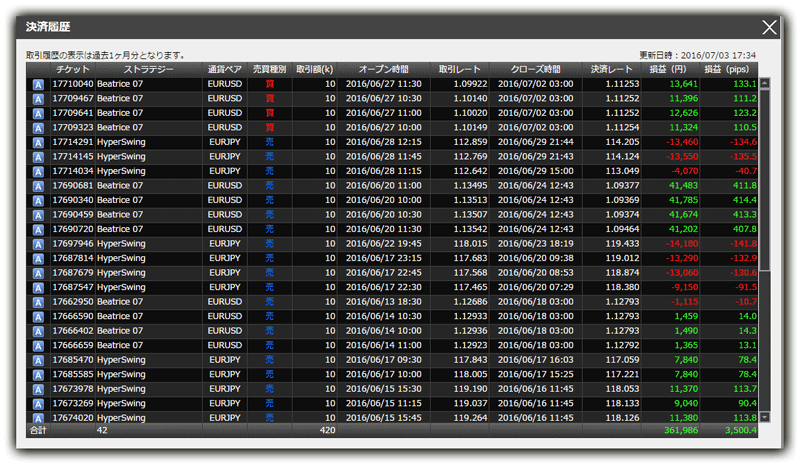
Task: Sort by the ストラテジー column header
Action: click(x=148, y=69)
